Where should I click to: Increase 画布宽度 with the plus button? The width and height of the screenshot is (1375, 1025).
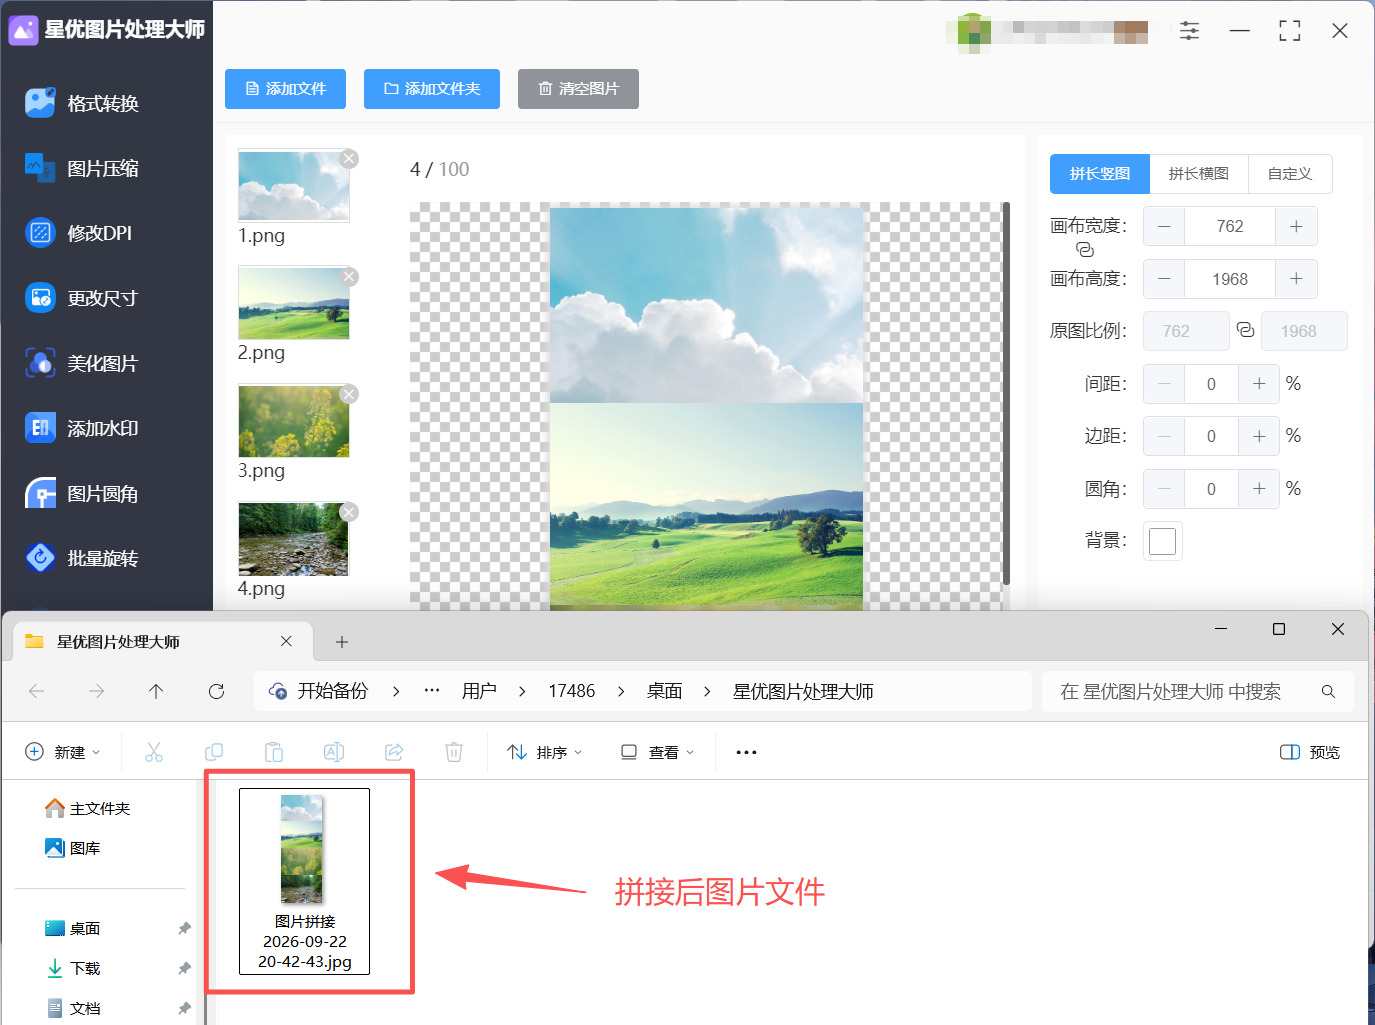(1296, 226)
